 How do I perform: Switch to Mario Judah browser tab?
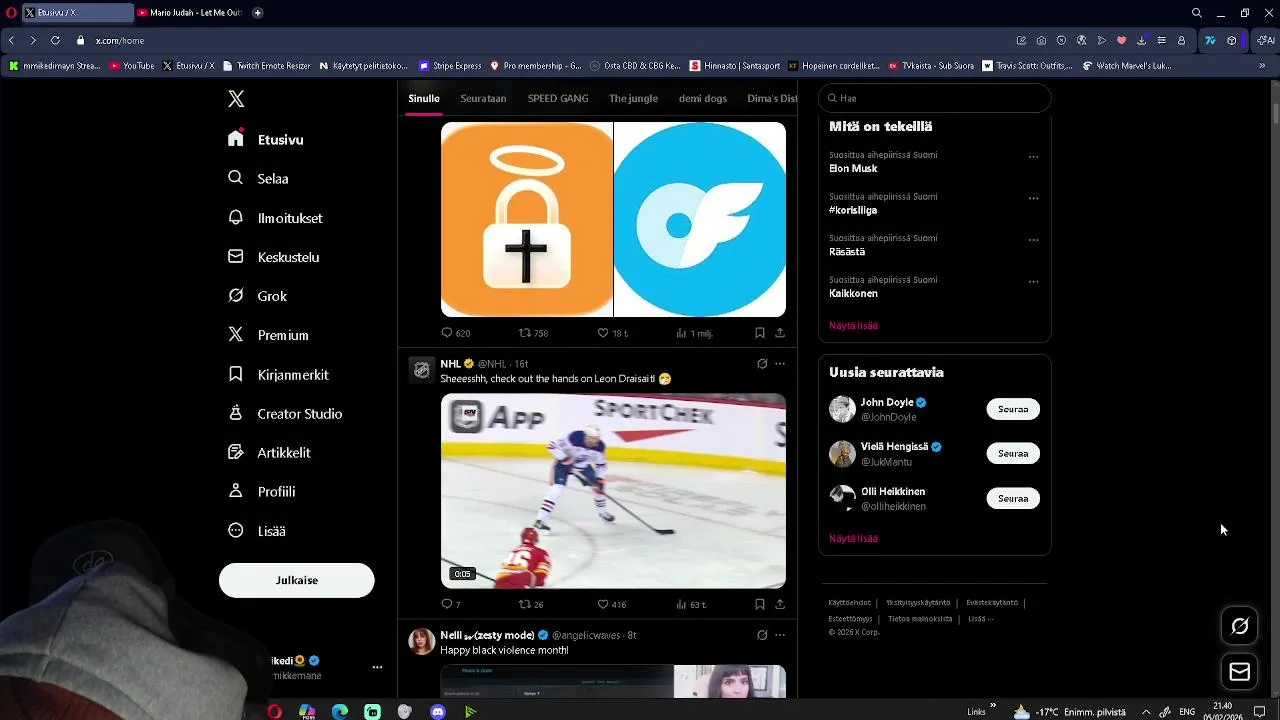point(190,13)
